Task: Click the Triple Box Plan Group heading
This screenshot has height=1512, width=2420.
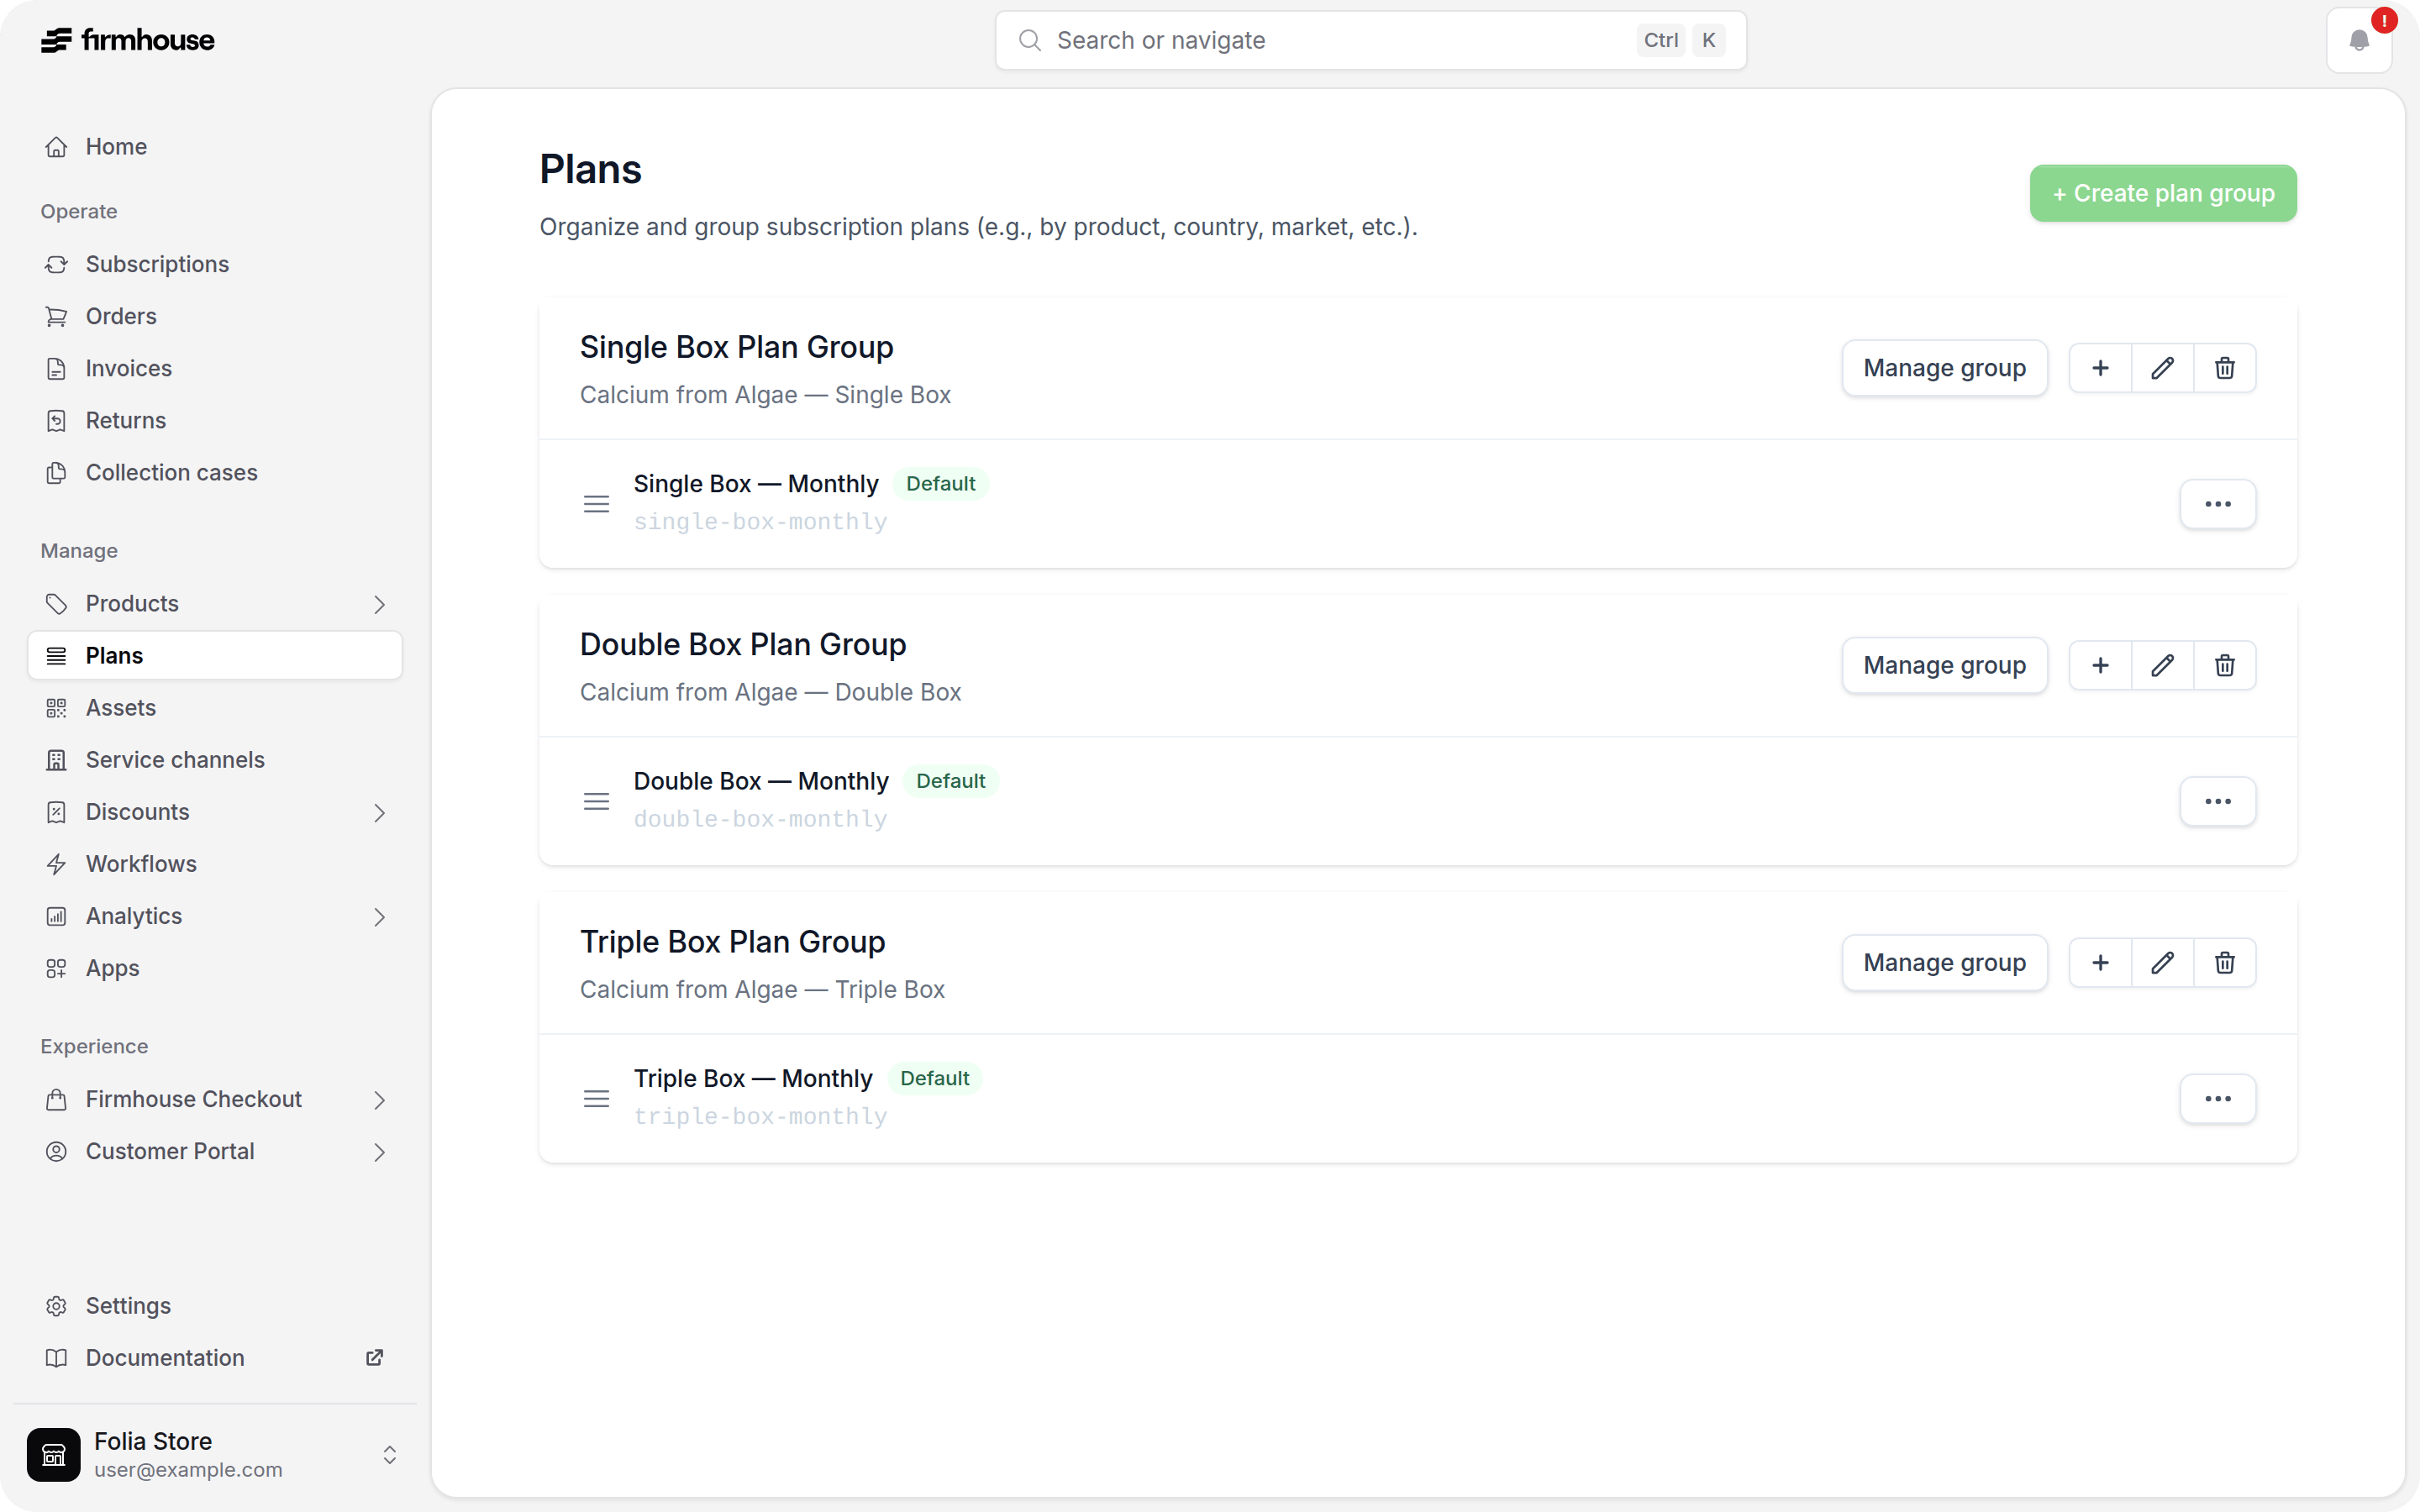Action: coord(732,941)
